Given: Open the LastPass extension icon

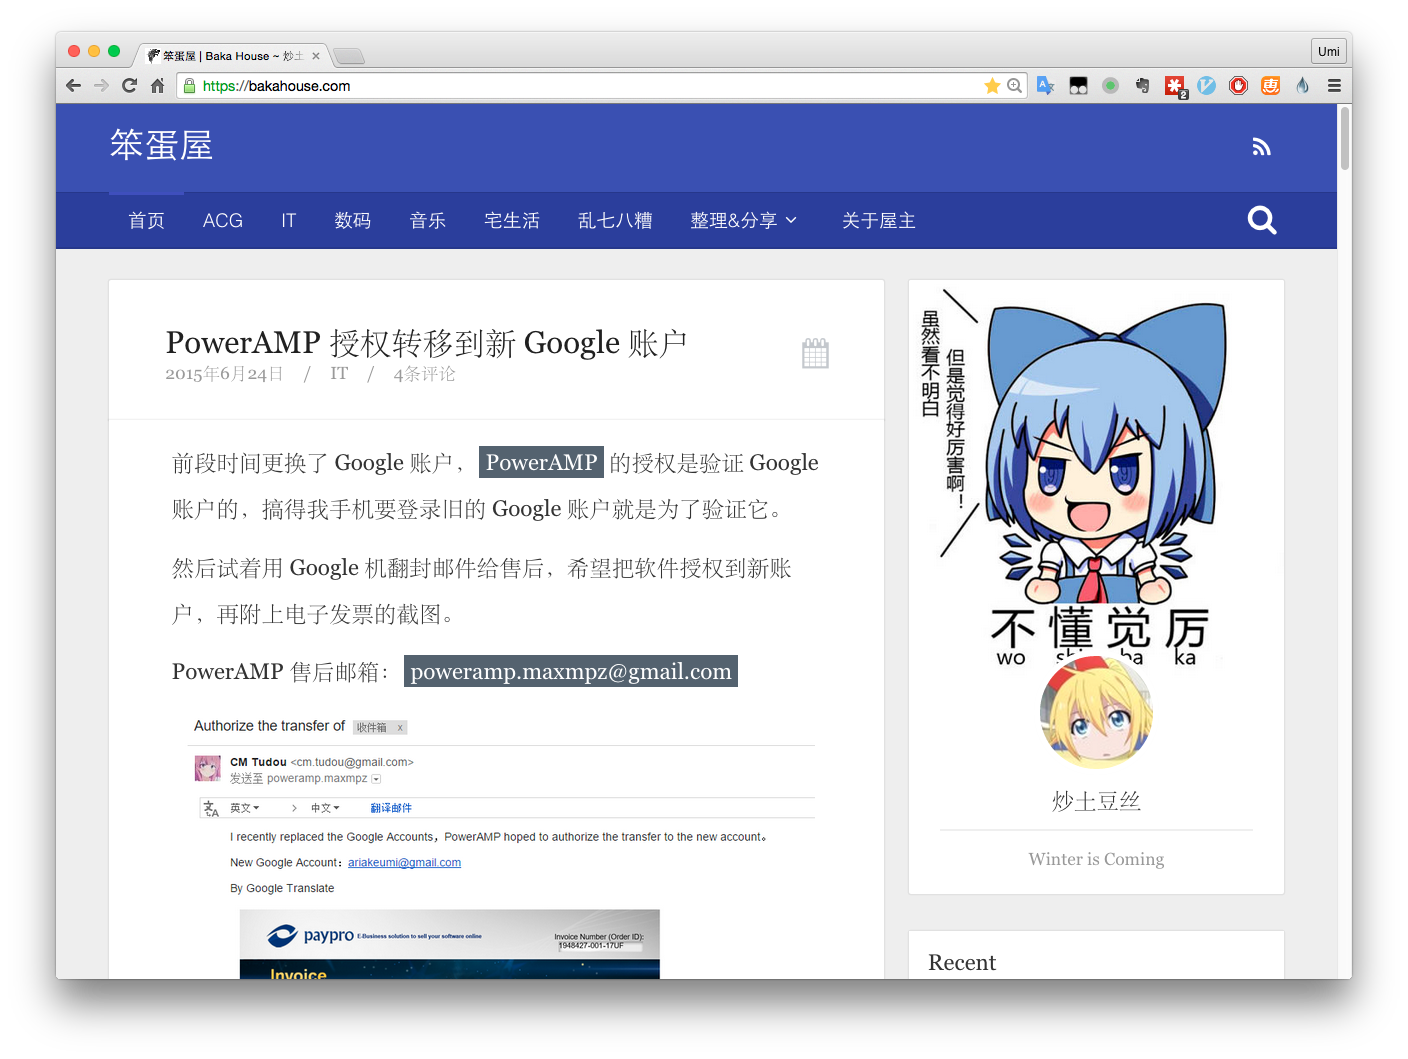Looking at the screenshot, I should pos(1175,86).
